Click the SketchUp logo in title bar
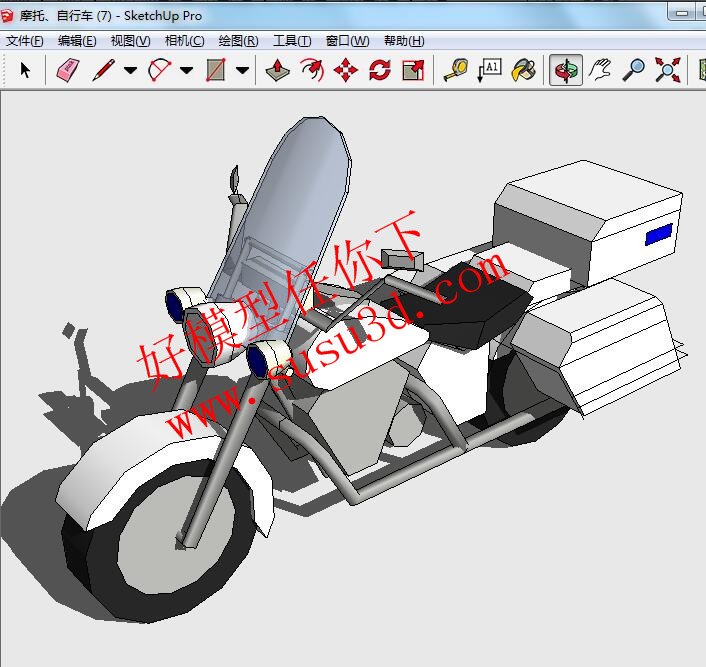 [x=7, y=17]
